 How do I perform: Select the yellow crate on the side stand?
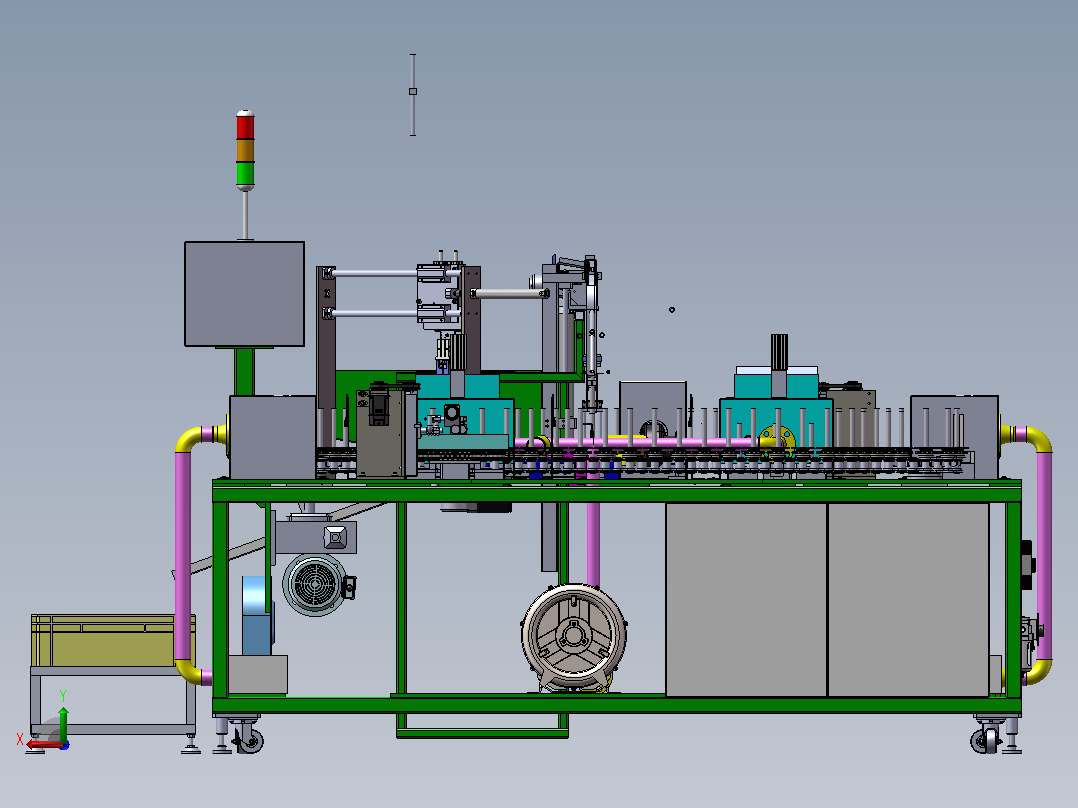113,640
